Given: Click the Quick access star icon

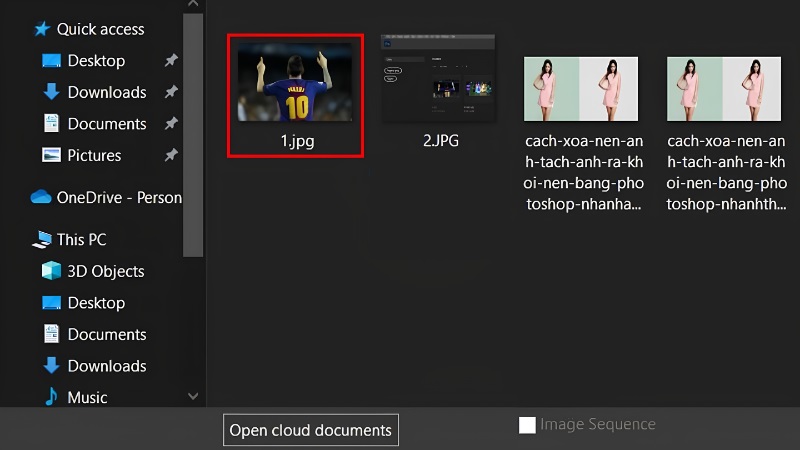Looking at the screenshot, I should (x=42, y=29).
